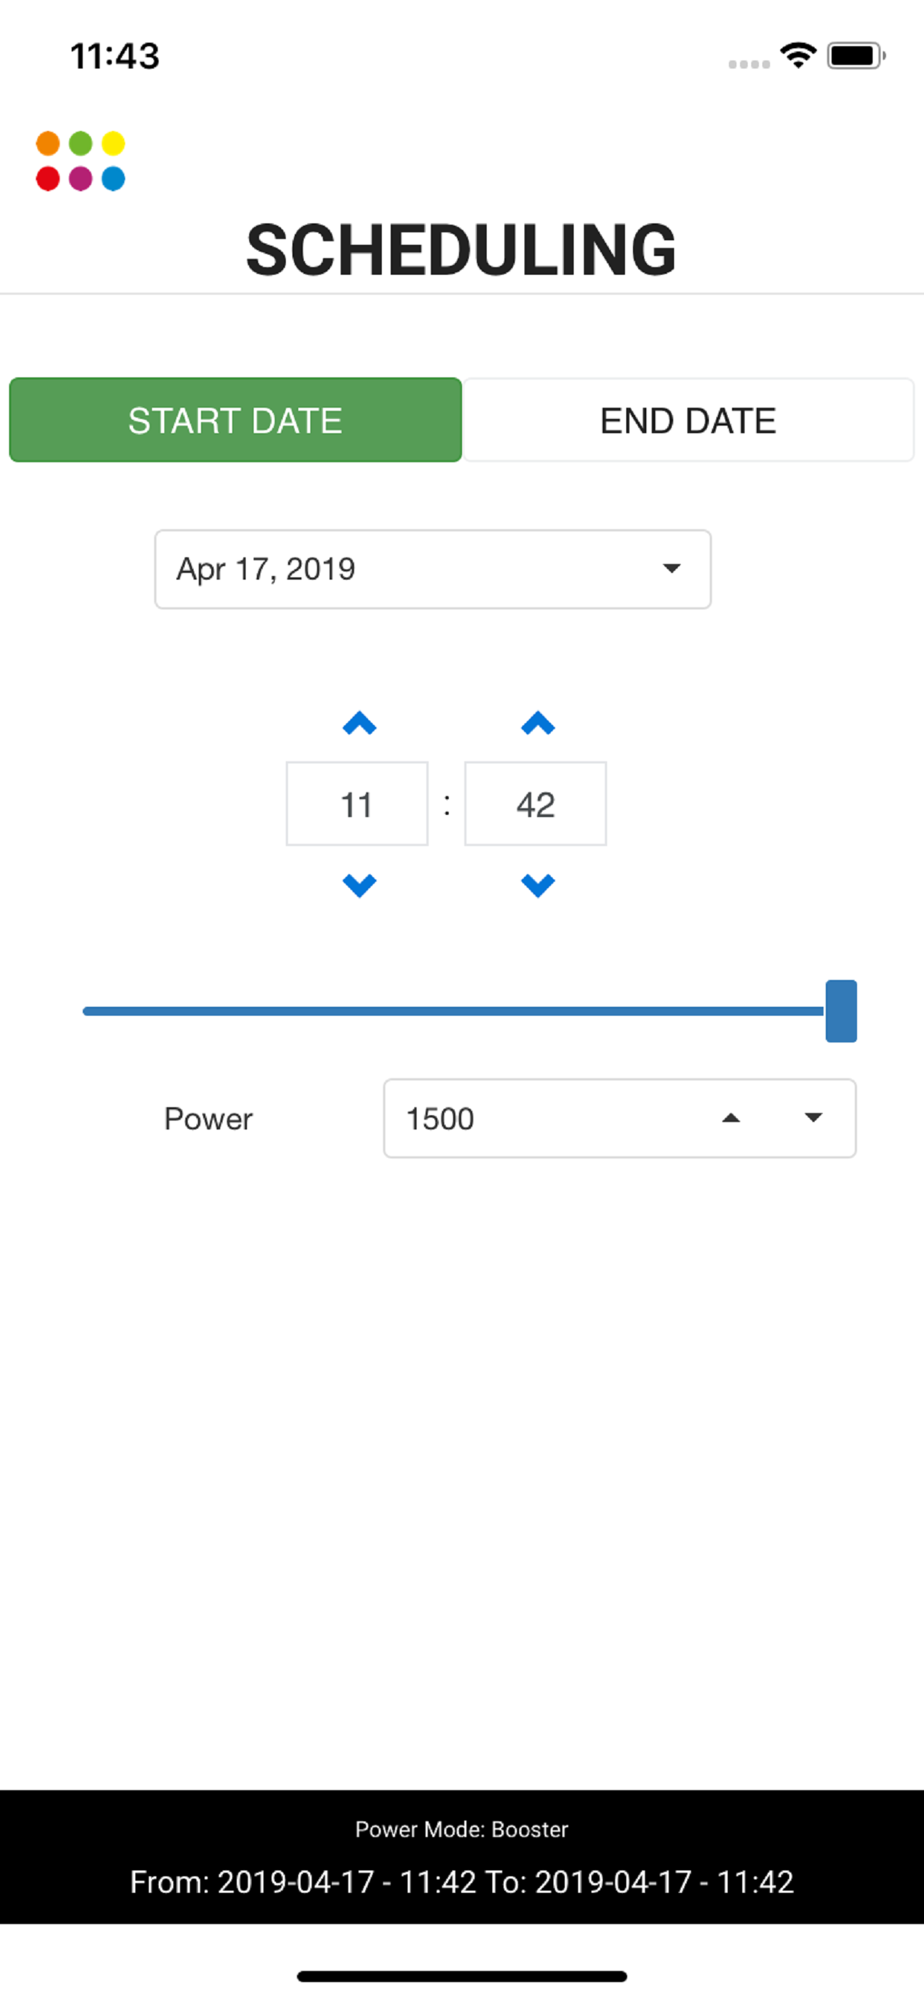Viewport: 924px width, 2000px height.
Task: Focus the minutes field showing 42
Action: click(535, 804)
